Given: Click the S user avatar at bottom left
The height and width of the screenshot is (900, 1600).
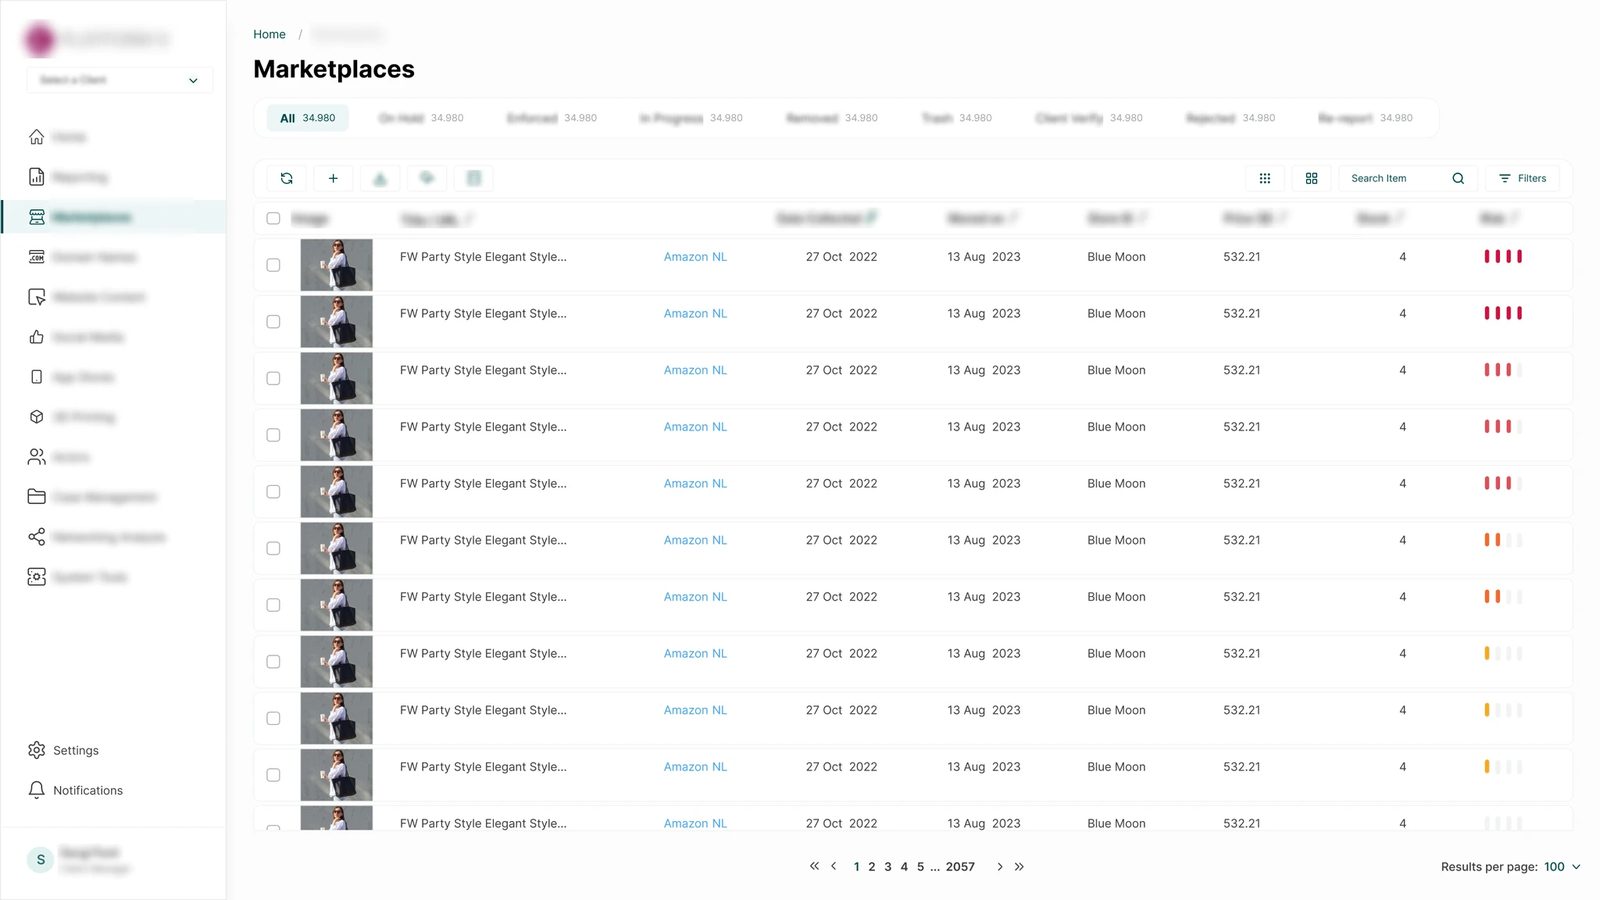Looking at the screenshot, I should (x=40, y=859).
